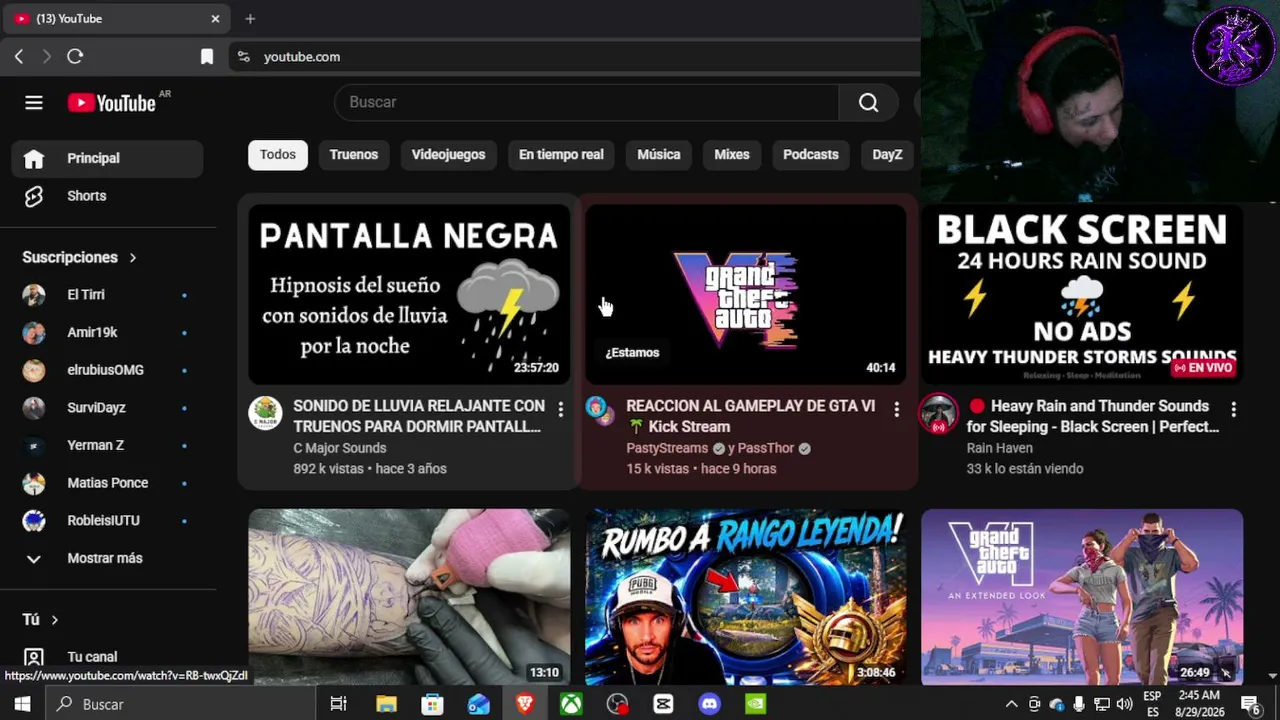Select the Videojuegos filter chip
Screen dimensions: 1280x720
(448, 155)
